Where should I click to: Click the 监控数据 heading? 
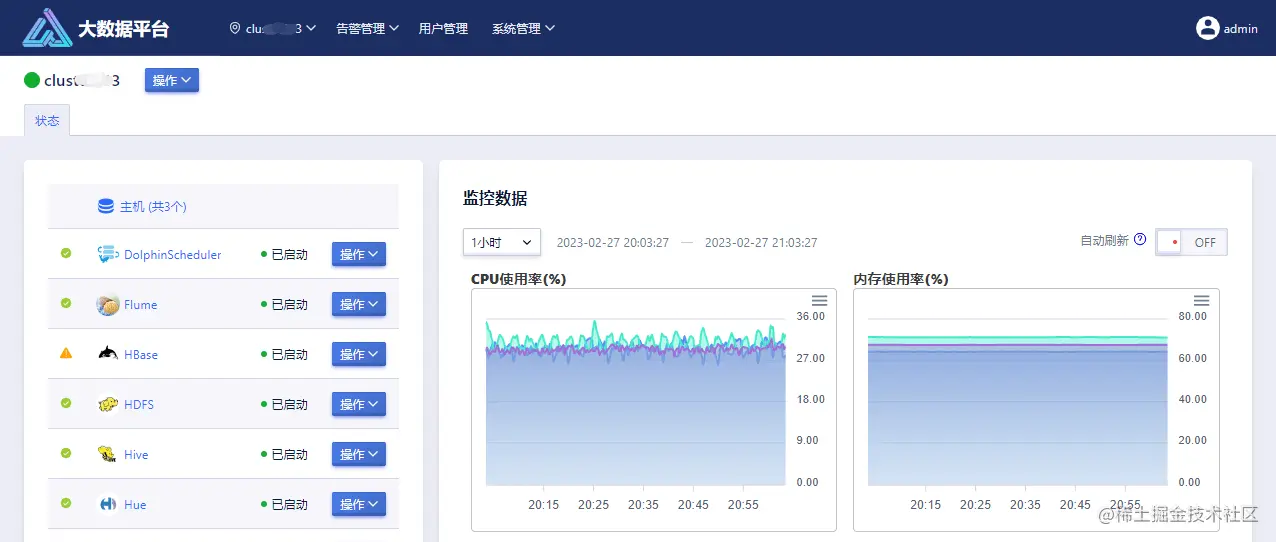(x=495, y=198)
